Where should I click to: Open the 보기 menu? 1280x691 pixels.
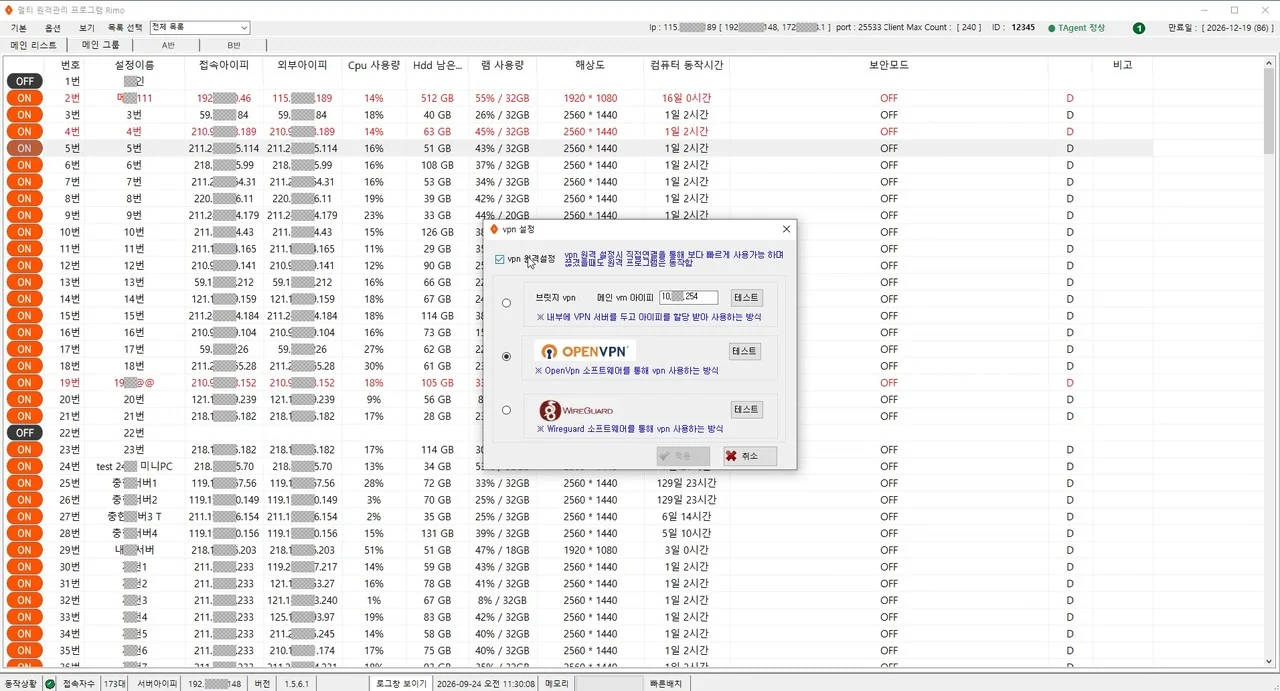click(87, 28)
